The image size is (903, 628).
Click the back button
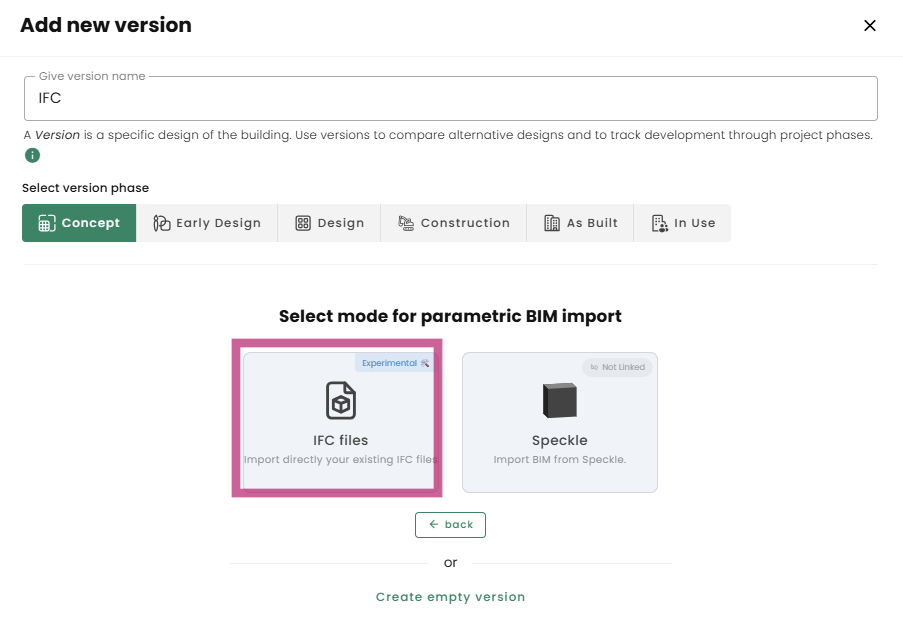tap(450, 524)
